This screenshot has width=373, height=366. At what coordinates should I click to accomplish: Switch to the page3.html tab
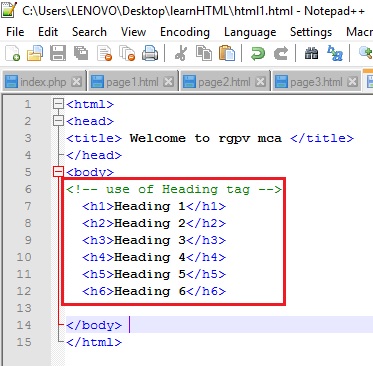317,82
